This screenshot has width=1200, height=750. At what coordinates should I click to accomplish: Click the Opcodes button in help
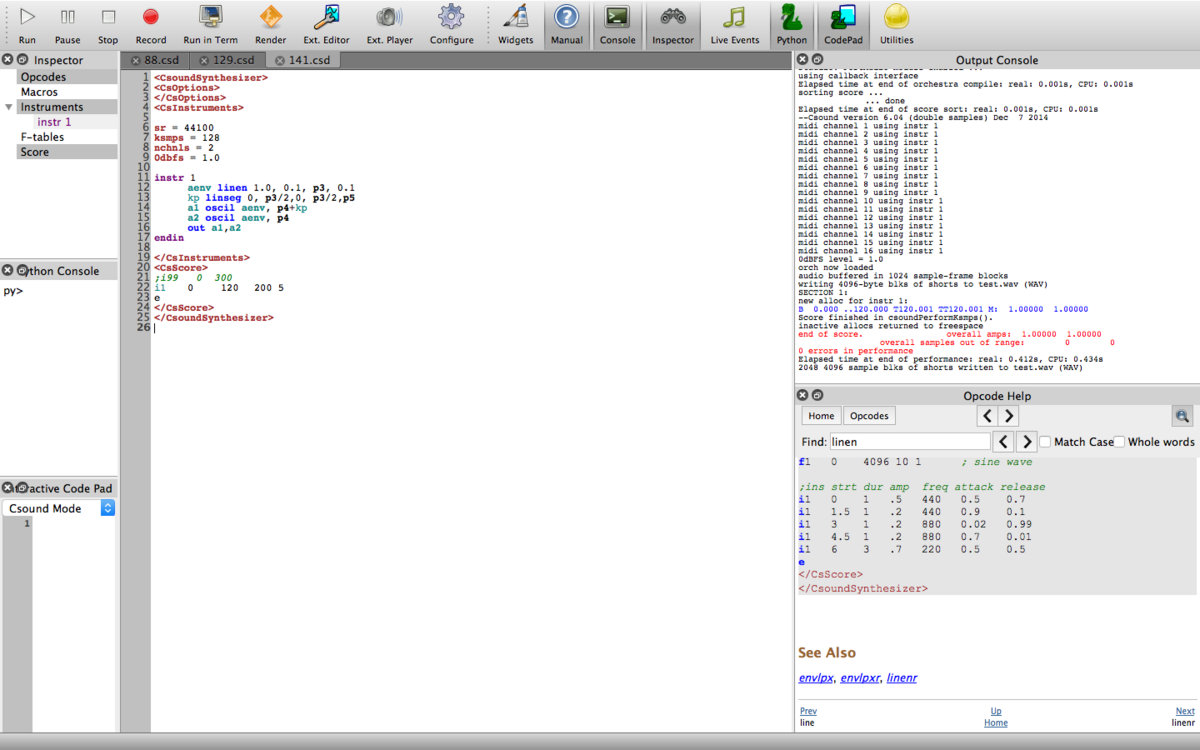(x=868, y=416)
